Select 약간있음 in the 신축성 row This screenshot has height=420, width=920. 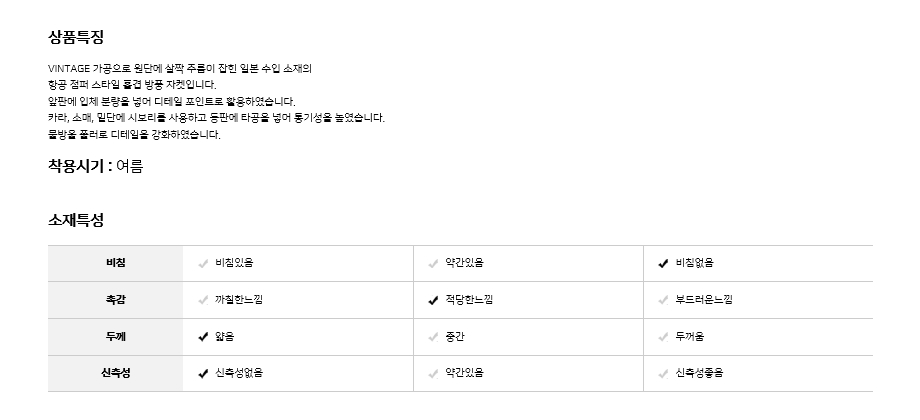coord(465,373)
